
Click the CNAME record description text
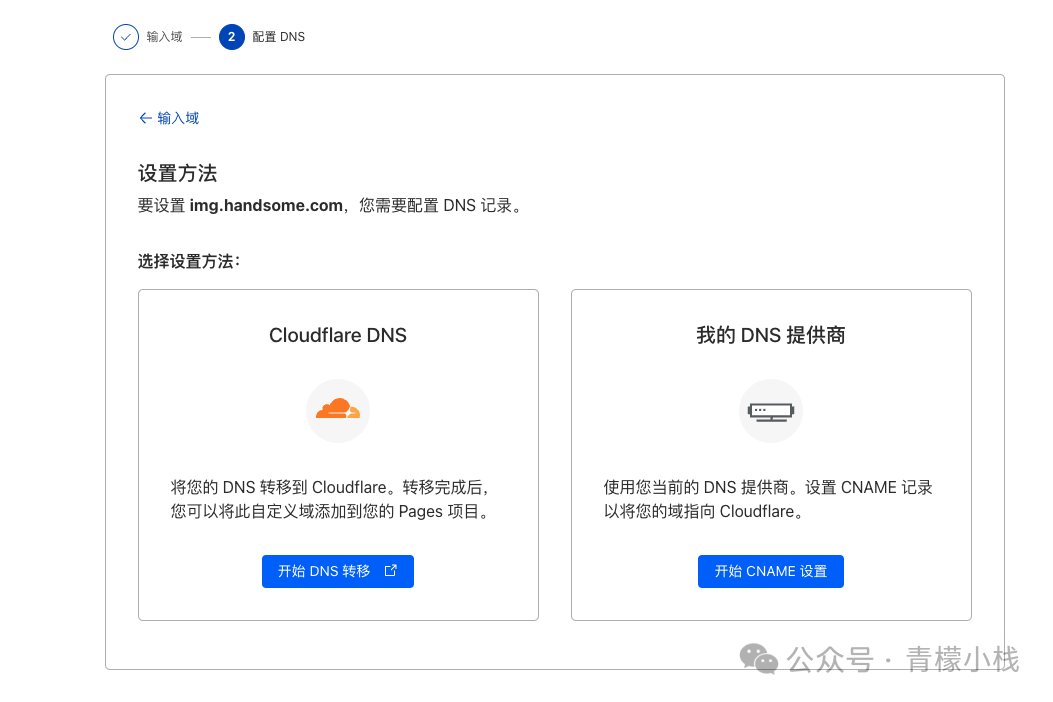(x=768, y=499)
